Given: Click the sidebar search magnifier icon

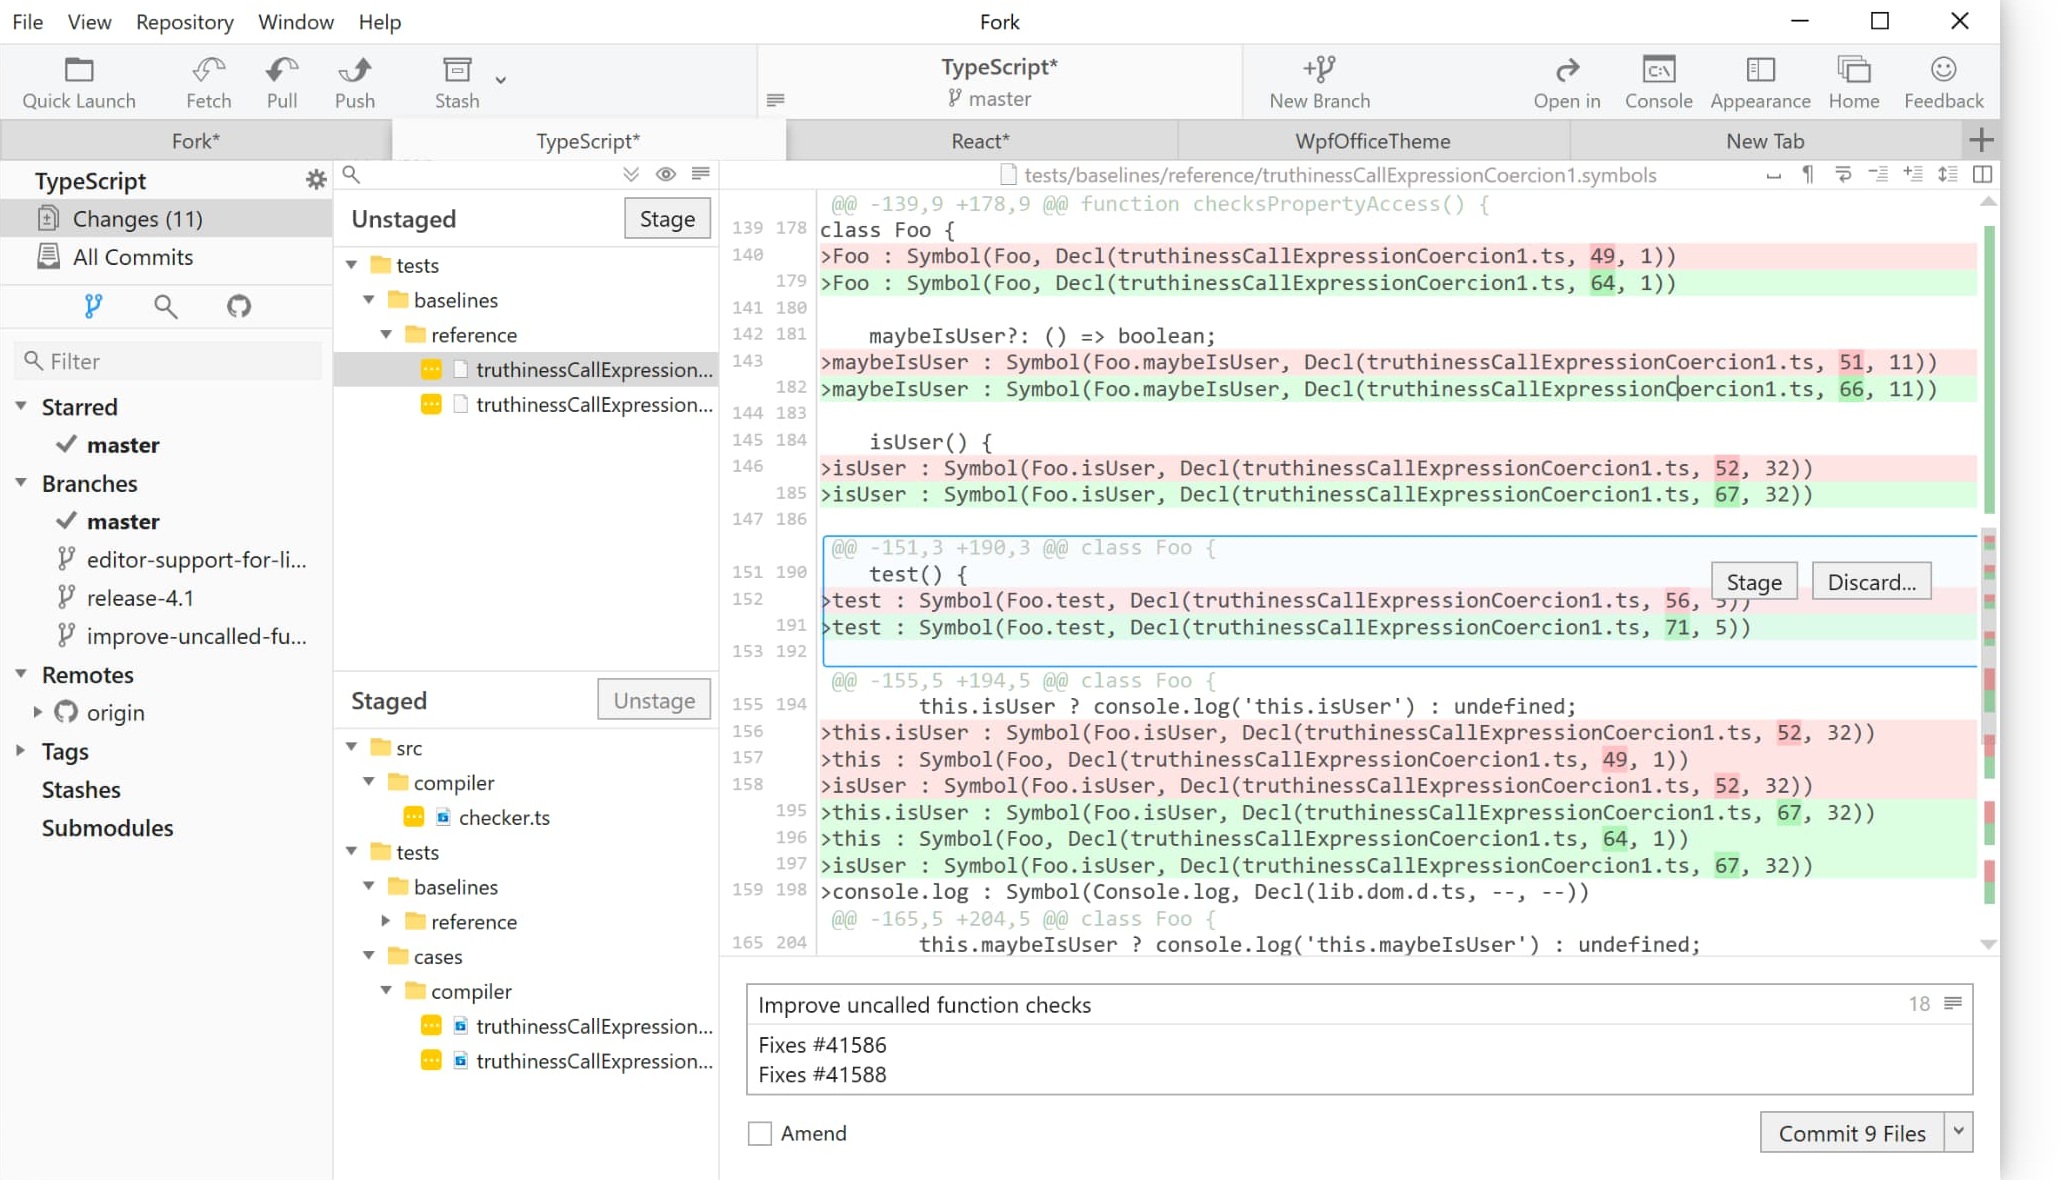Looking at the screenshot, I should 166,306.
